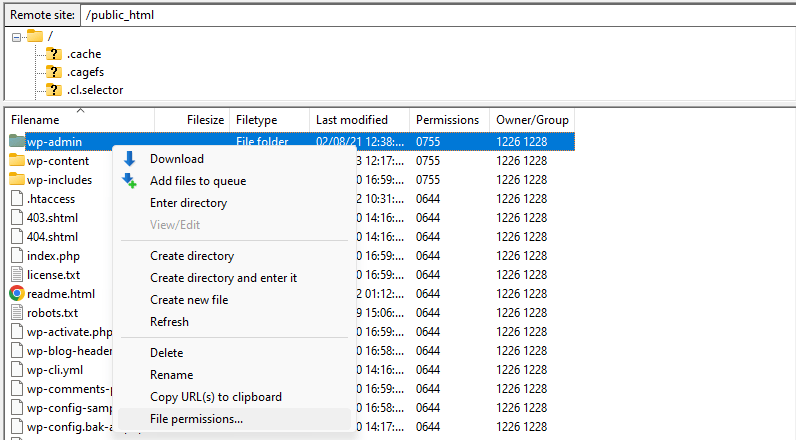Image resolution: width=796 pixels, height=440 pixels.
Task: Sort by Permissions column header
Action: coord(447,120)
